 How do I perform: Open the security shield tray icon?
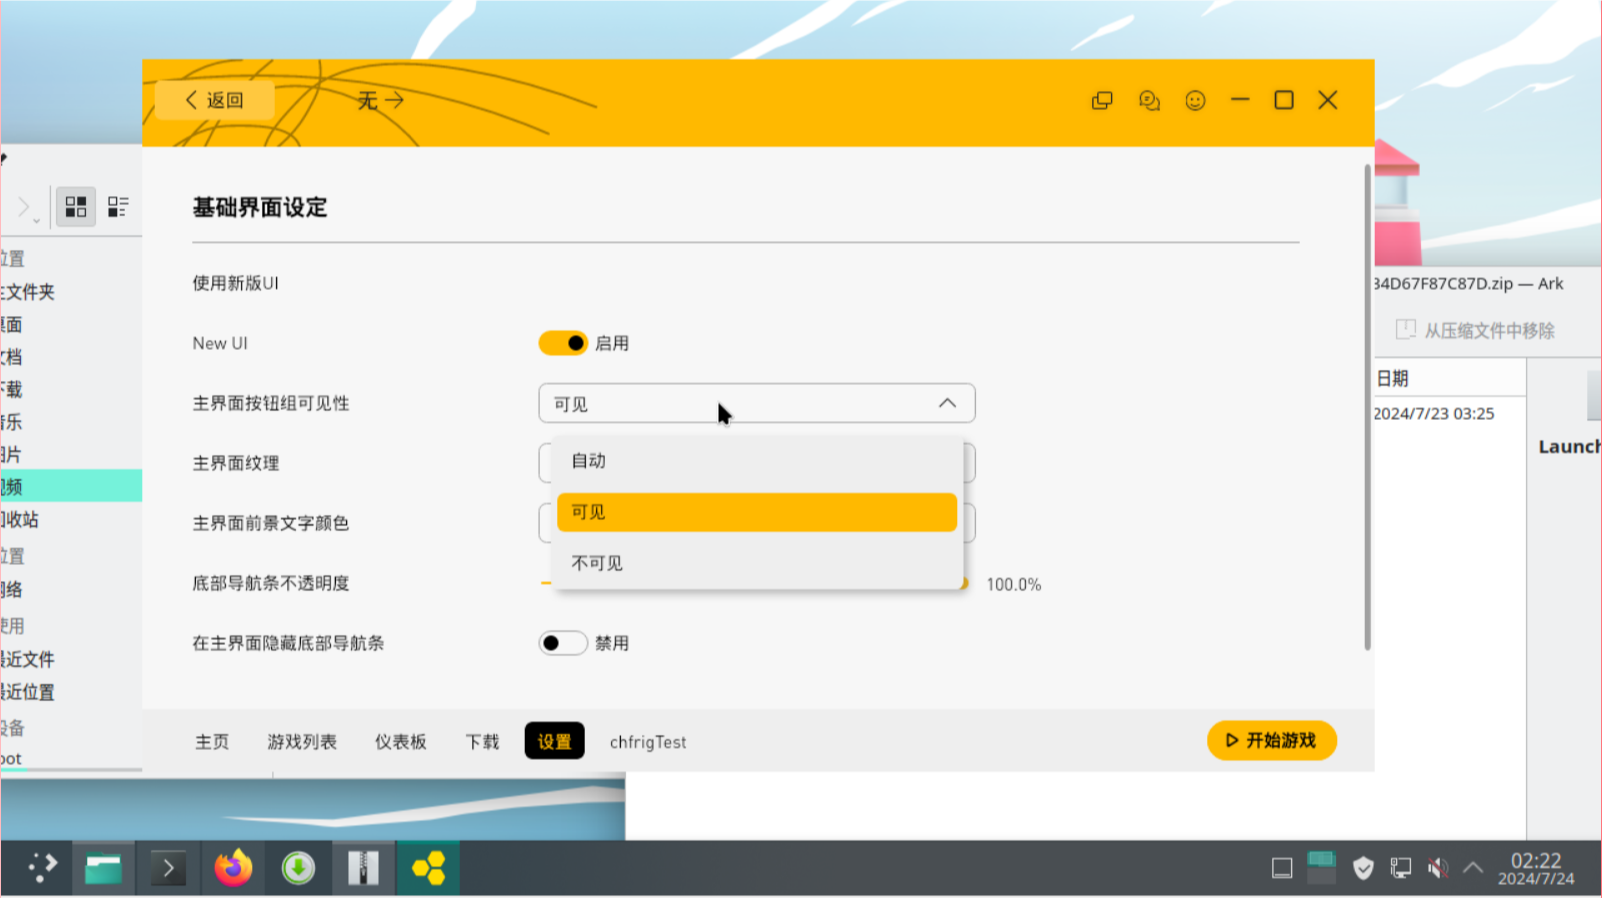tap(1363, 868)
